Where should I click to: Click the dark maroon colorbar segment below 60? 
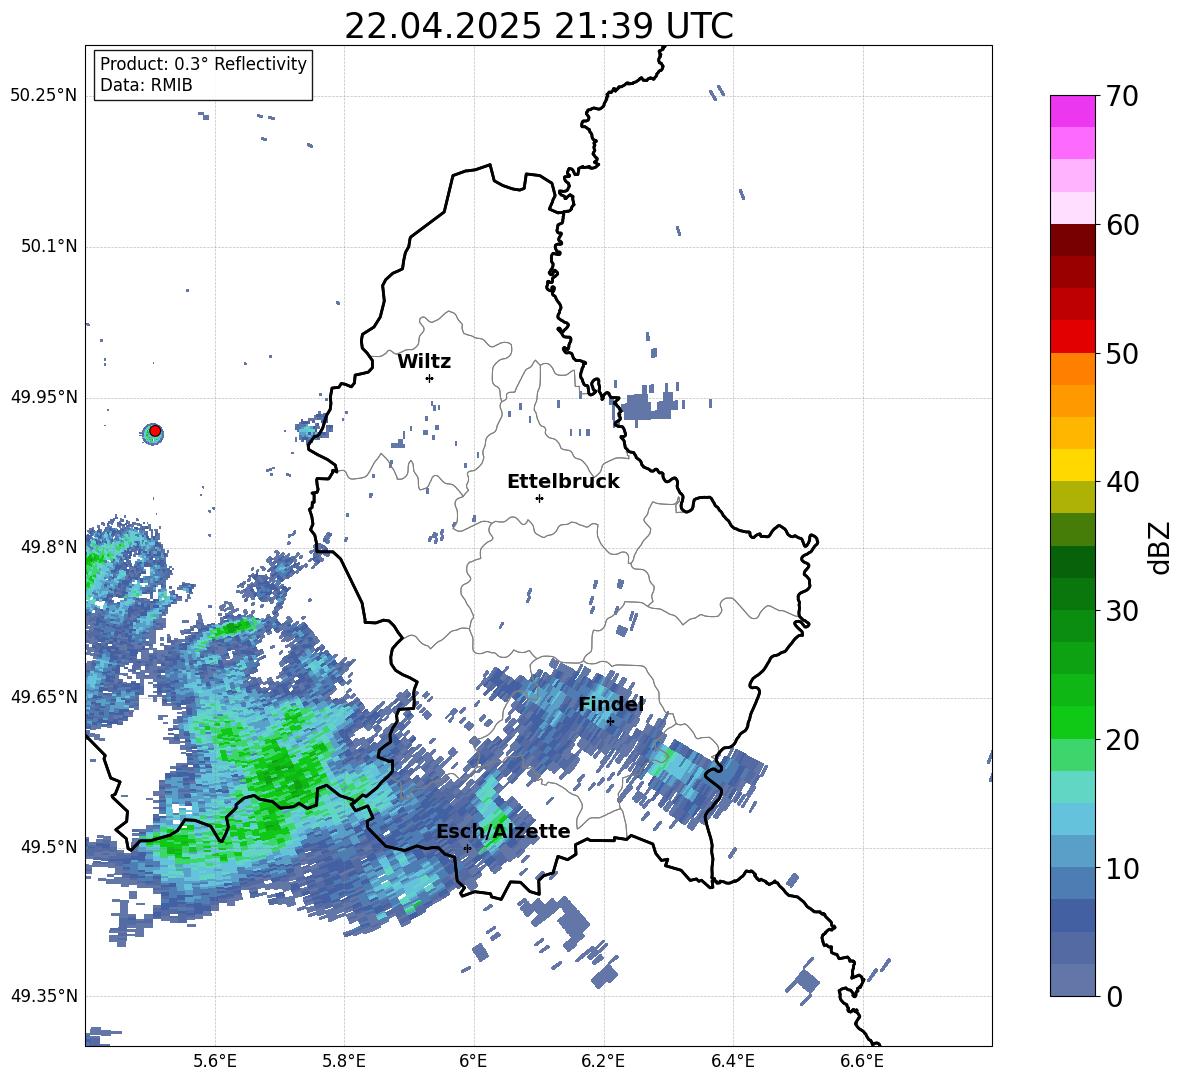click(x=1072, y=240)
